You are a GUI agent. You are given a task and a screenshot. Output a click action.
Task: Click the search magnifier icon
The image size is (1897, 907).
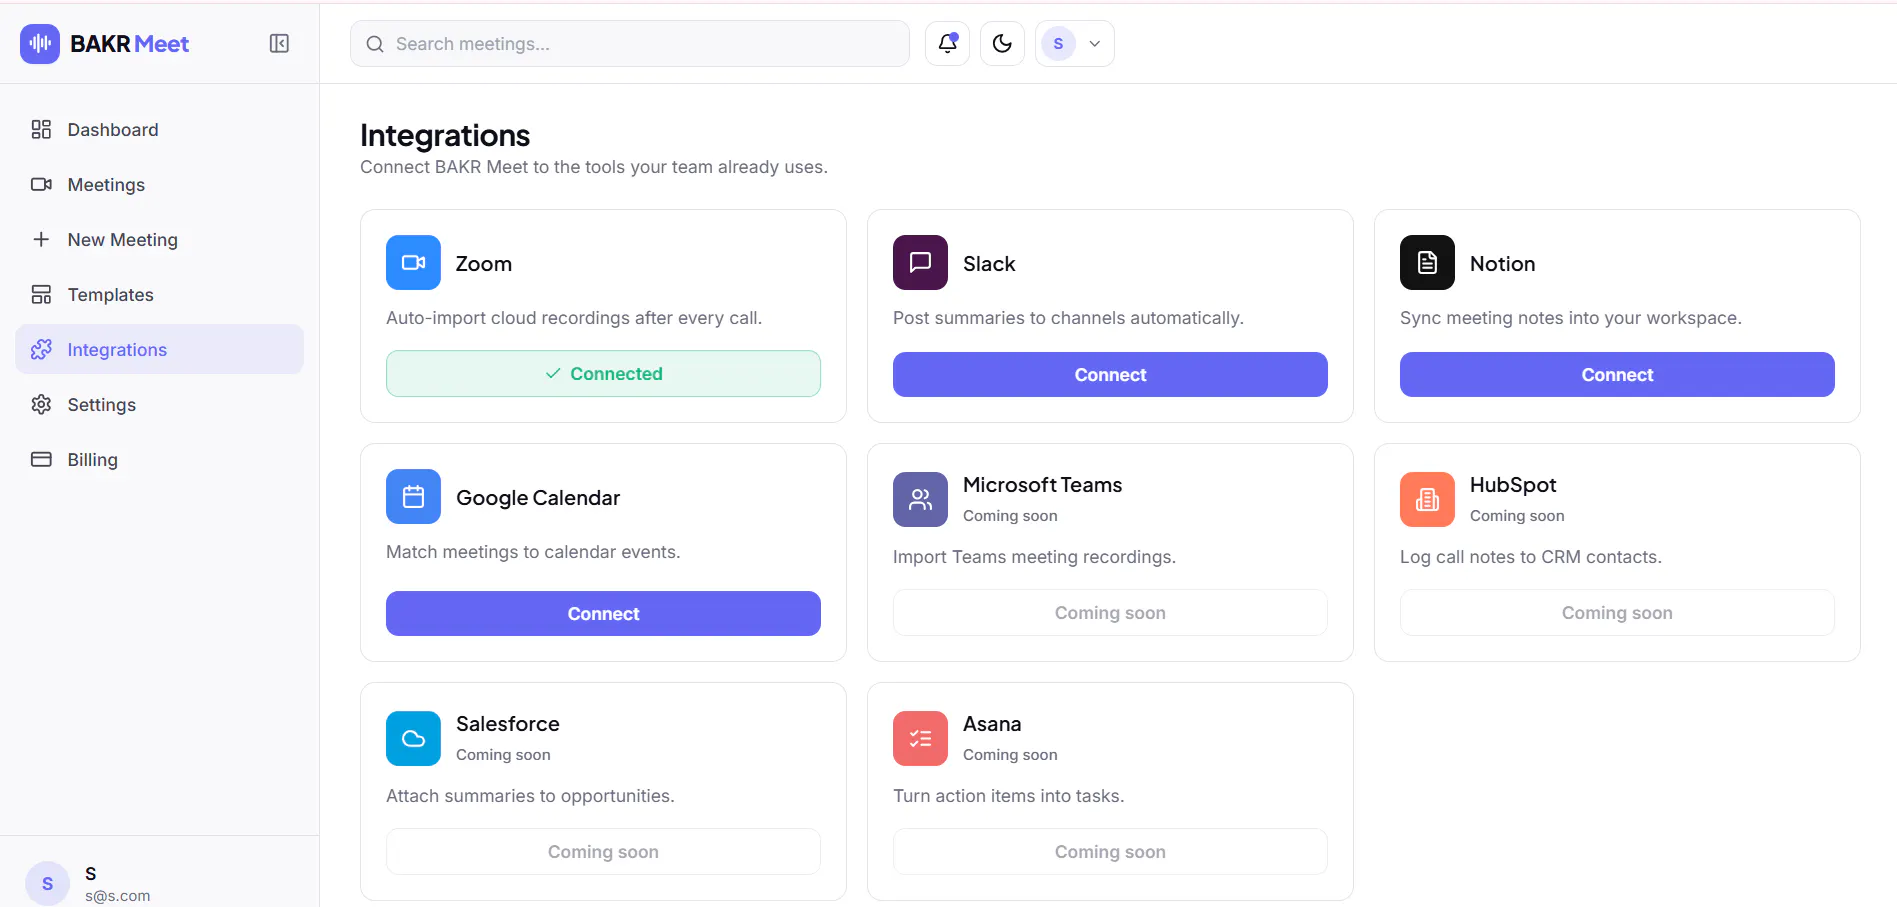coord(375,44)
